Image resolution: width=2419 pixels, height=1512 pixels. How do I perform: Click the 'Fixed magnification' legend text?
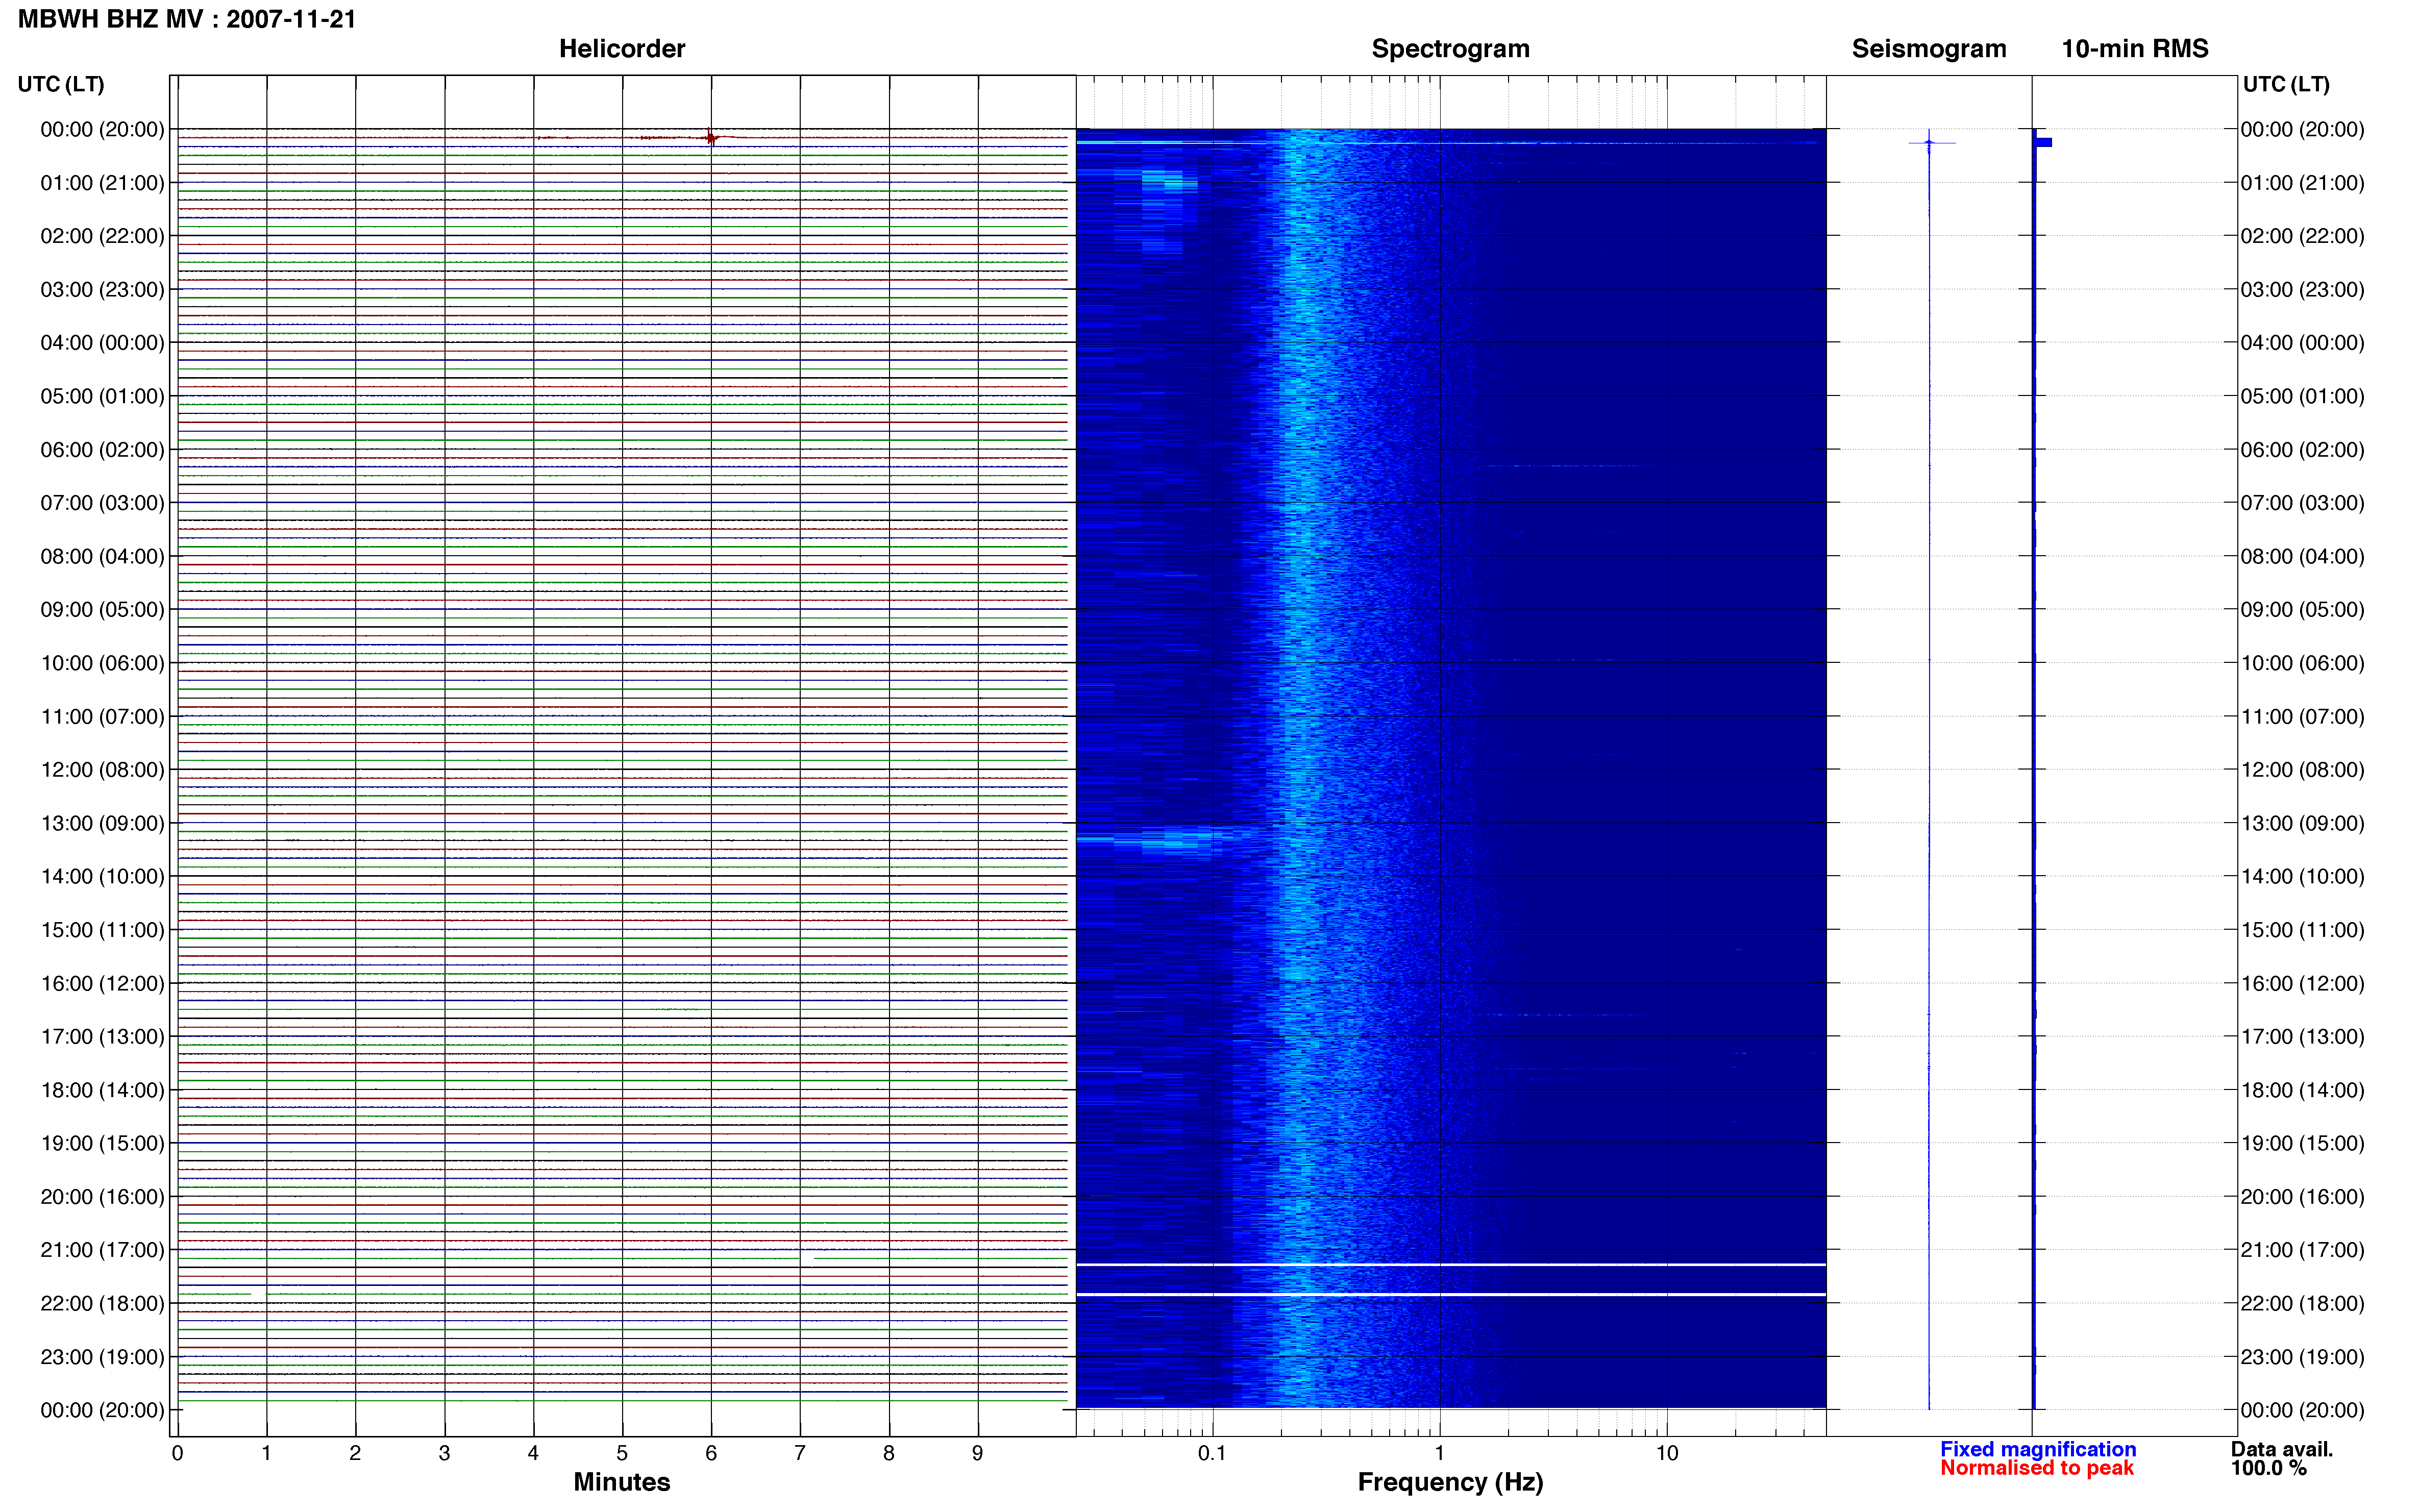[2038, 1449]
